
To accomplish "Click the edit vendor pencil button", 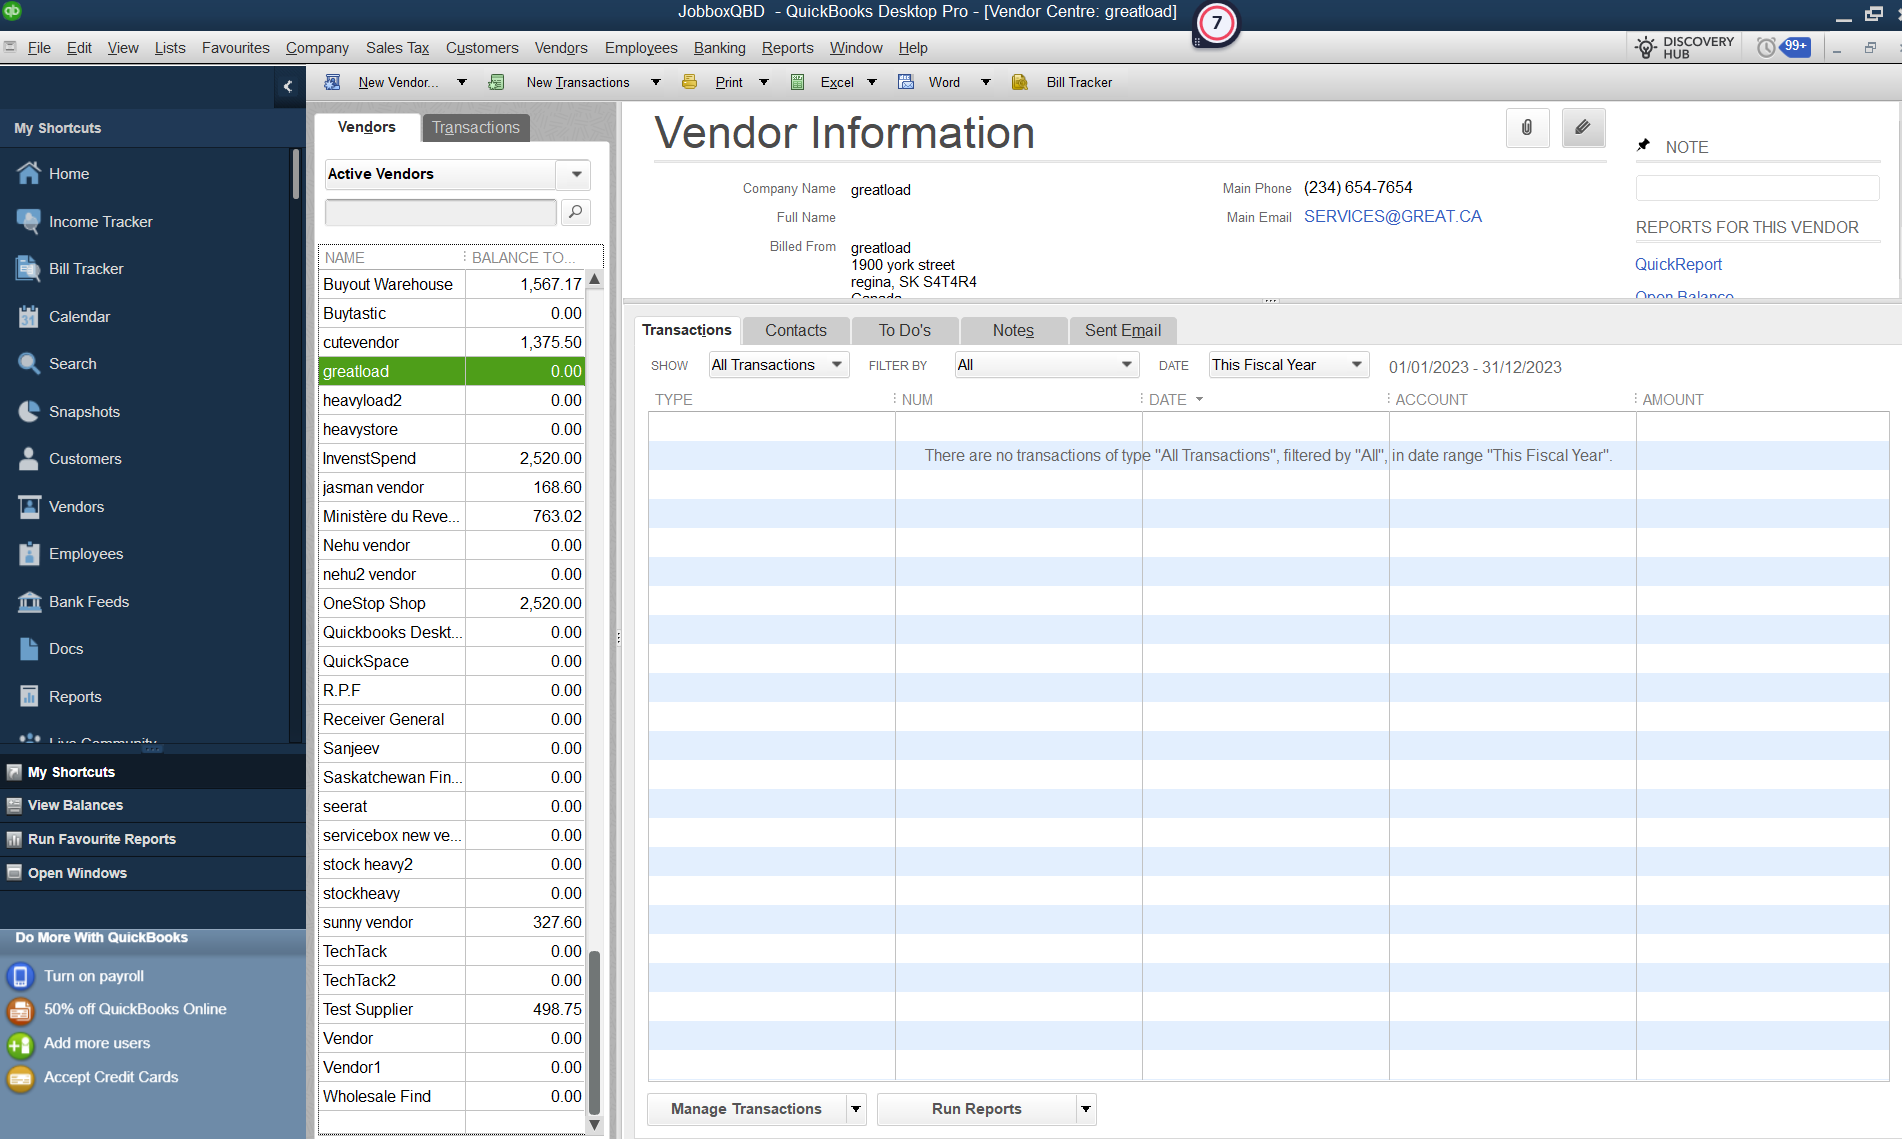I will pos(1583,128).
